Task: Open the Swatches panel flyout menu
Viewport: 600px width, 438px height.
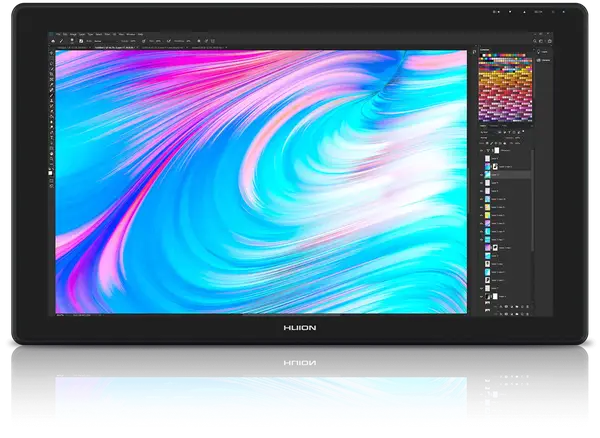Action: (532, 50)
